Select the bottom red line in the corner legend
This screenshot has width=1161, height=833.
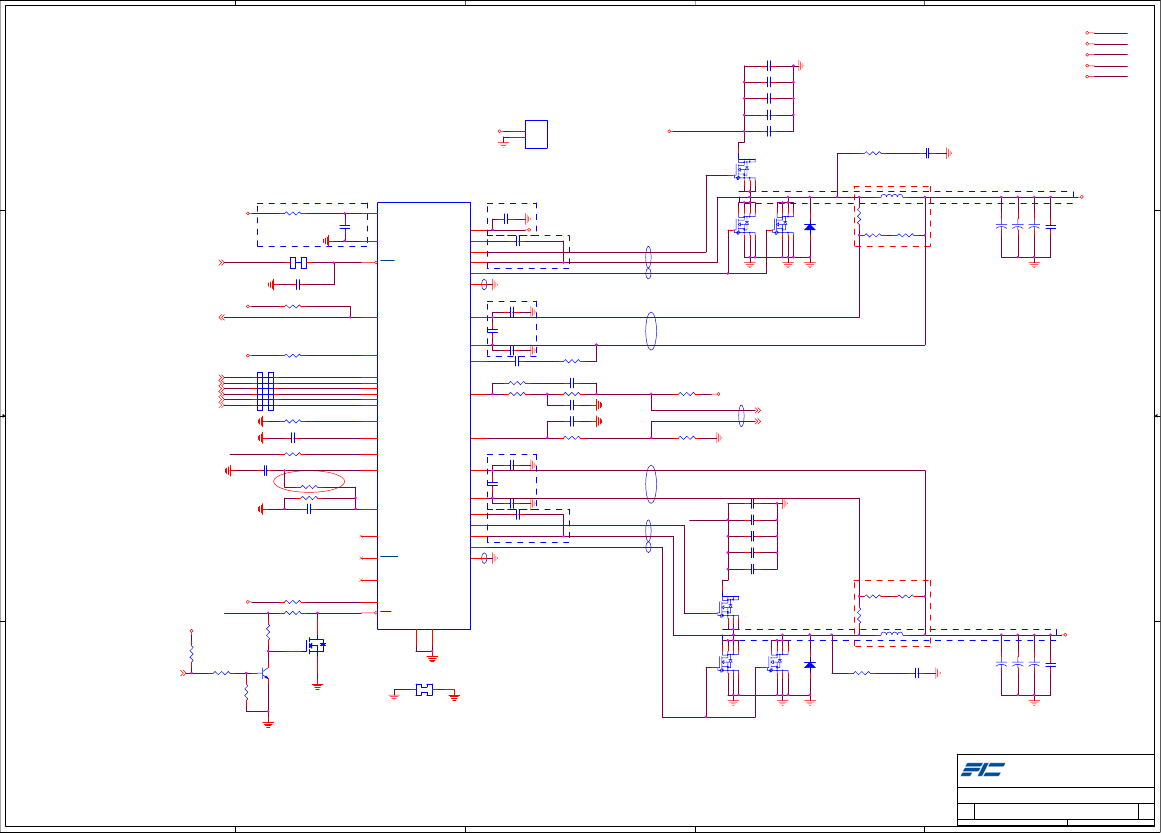tap(1108, 76)
